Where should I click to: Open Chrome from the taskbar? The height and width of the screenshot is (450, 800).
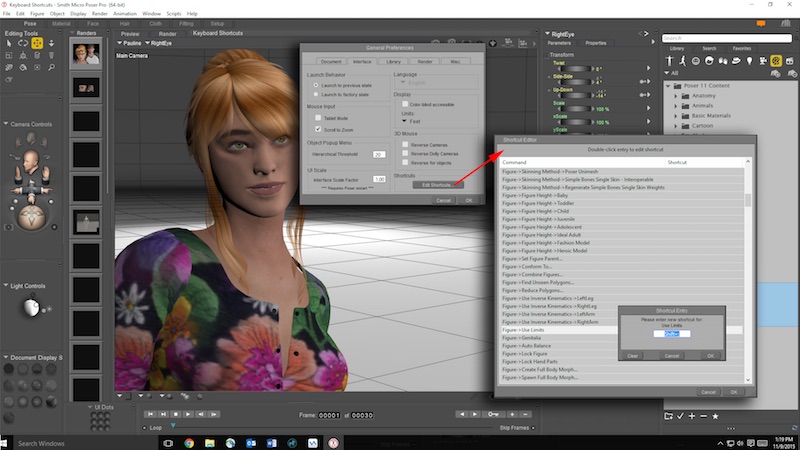click(189, 443)
